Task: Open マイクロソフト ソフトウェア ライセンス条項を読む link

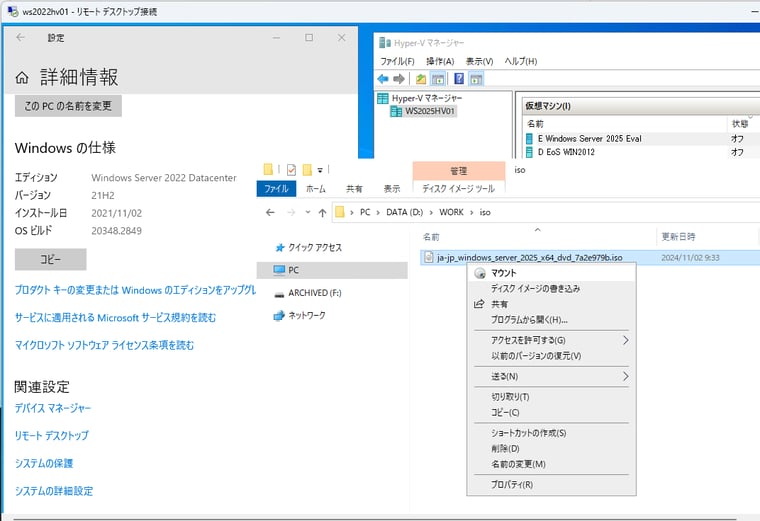Action: coord(104,345)
